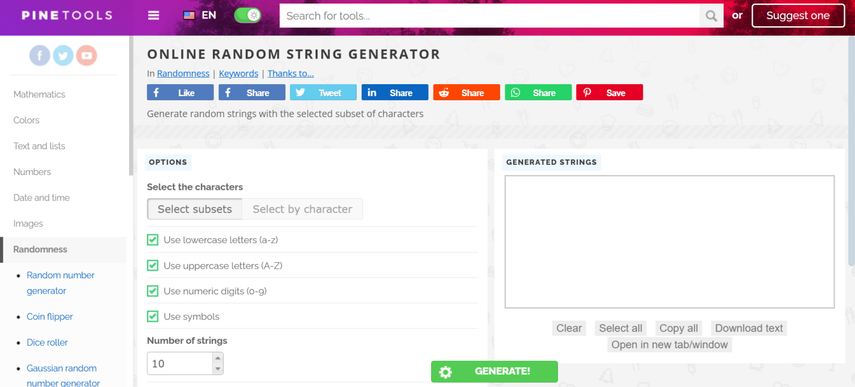This screenshot has height=387, width=855.
Task: Open the YouTube social circle icon
Action: (87, 56)
